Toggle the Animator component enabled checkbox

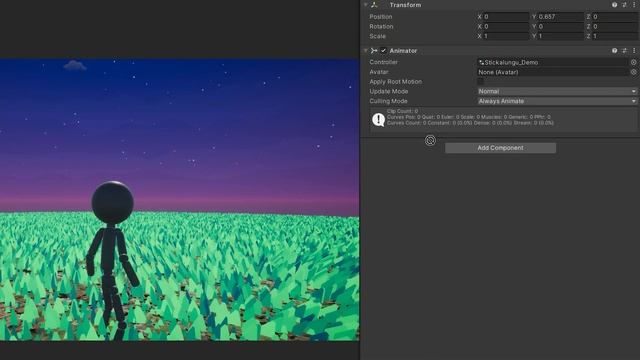tap(383, 51)
